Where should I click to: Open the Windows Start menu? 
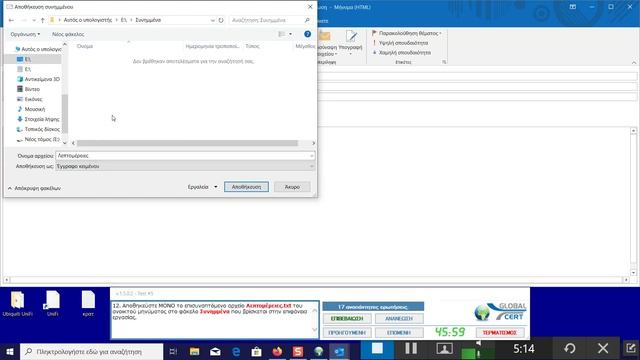(x=10, y=351)
